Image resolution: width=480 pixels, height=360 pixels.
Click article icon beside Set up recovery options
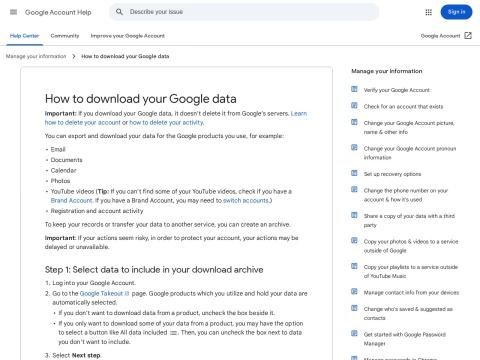[354, 173]
